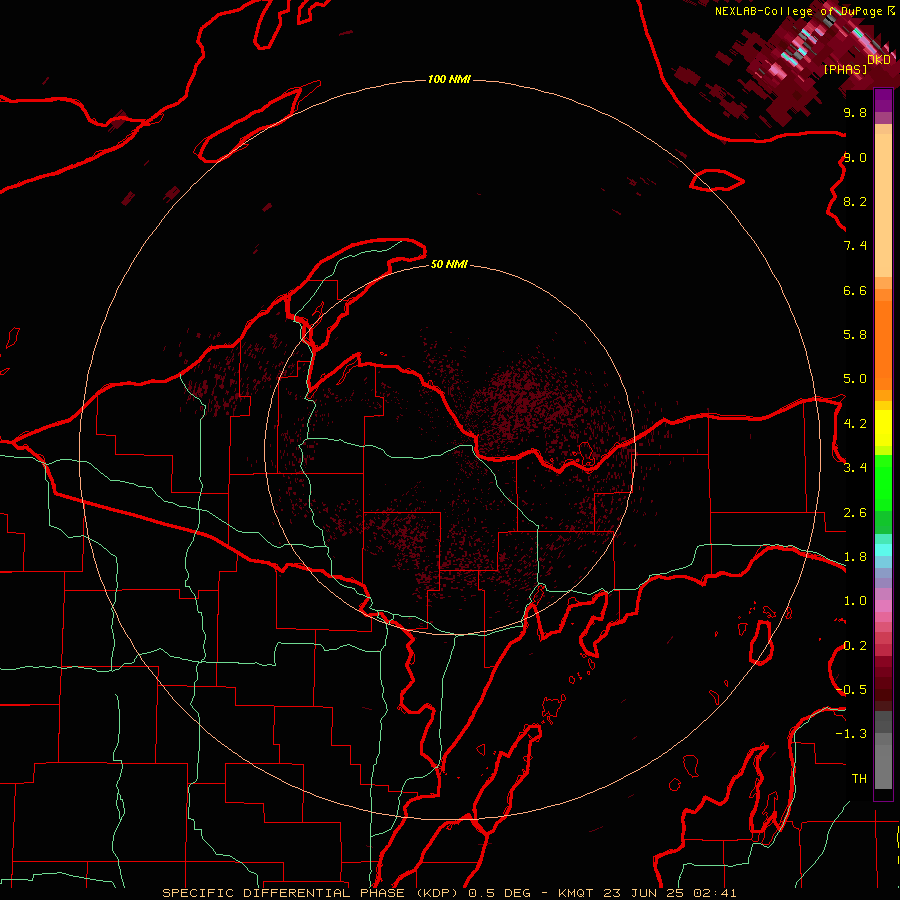This screenshot has width=900, height=900.
Task: Click the 5.8 color scale value
Action: click(855, 335)
